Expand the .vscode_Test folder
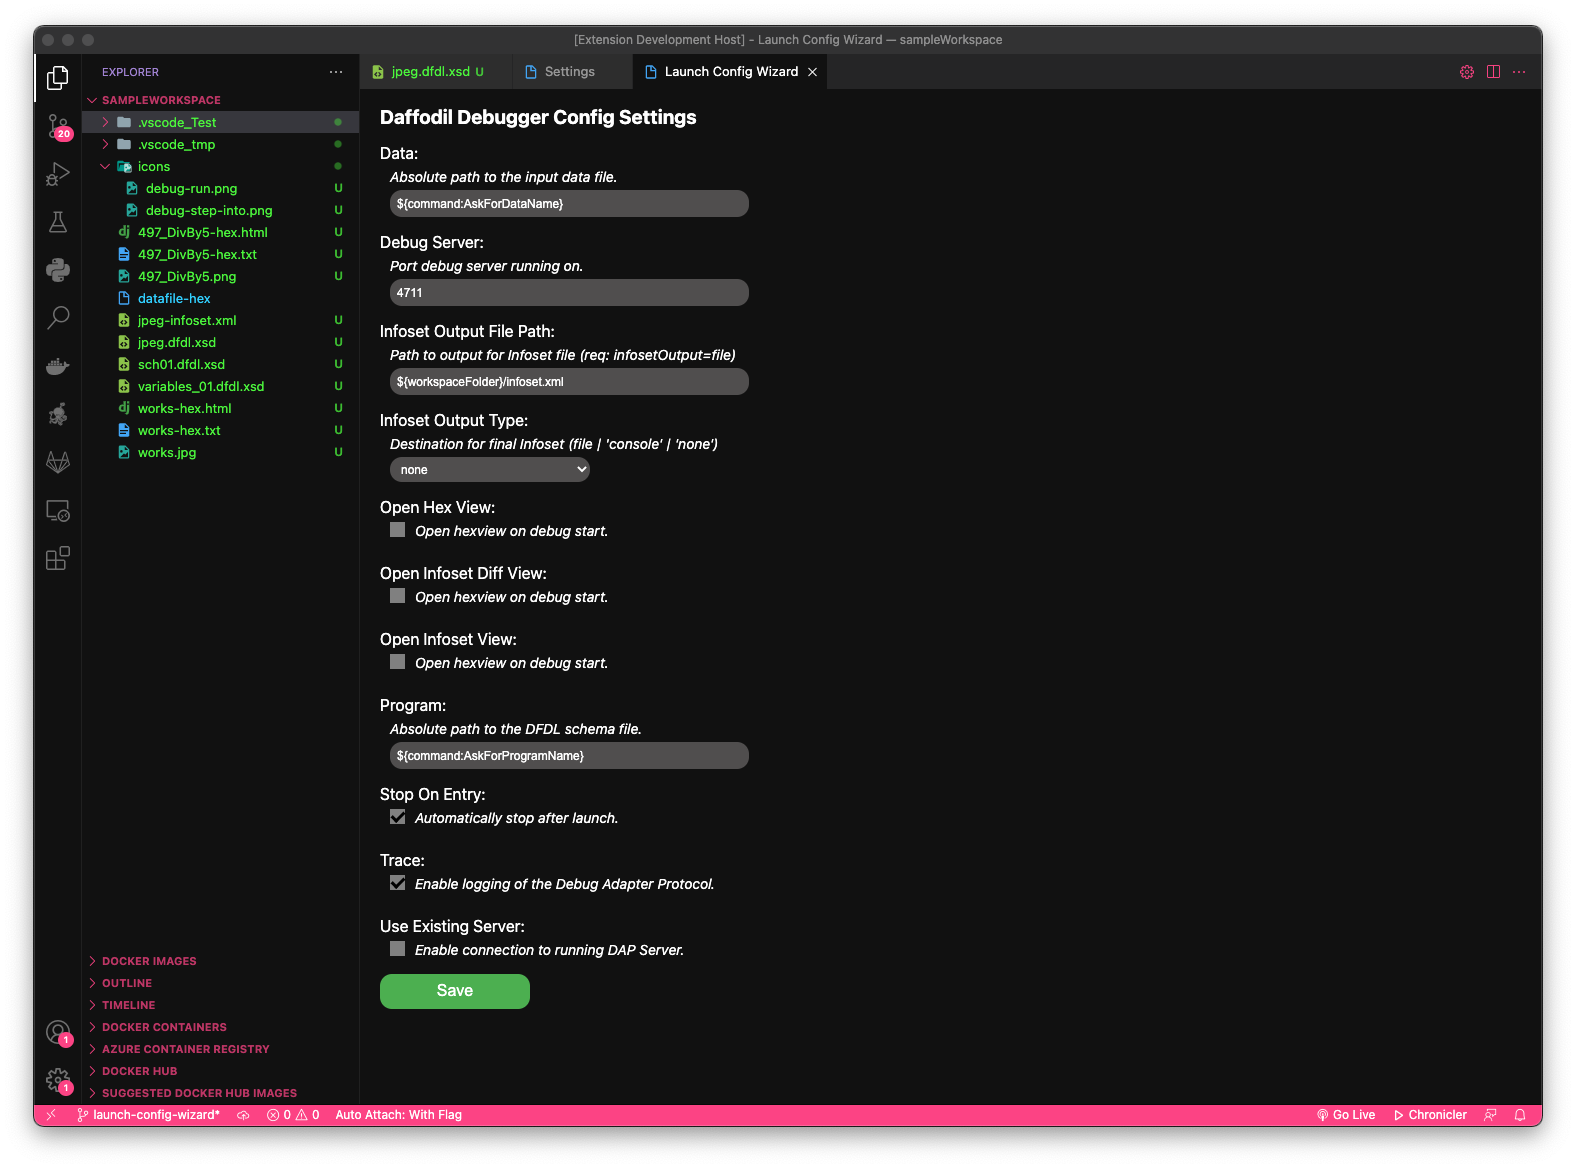 pyautogui.click(x=220, y=122)
